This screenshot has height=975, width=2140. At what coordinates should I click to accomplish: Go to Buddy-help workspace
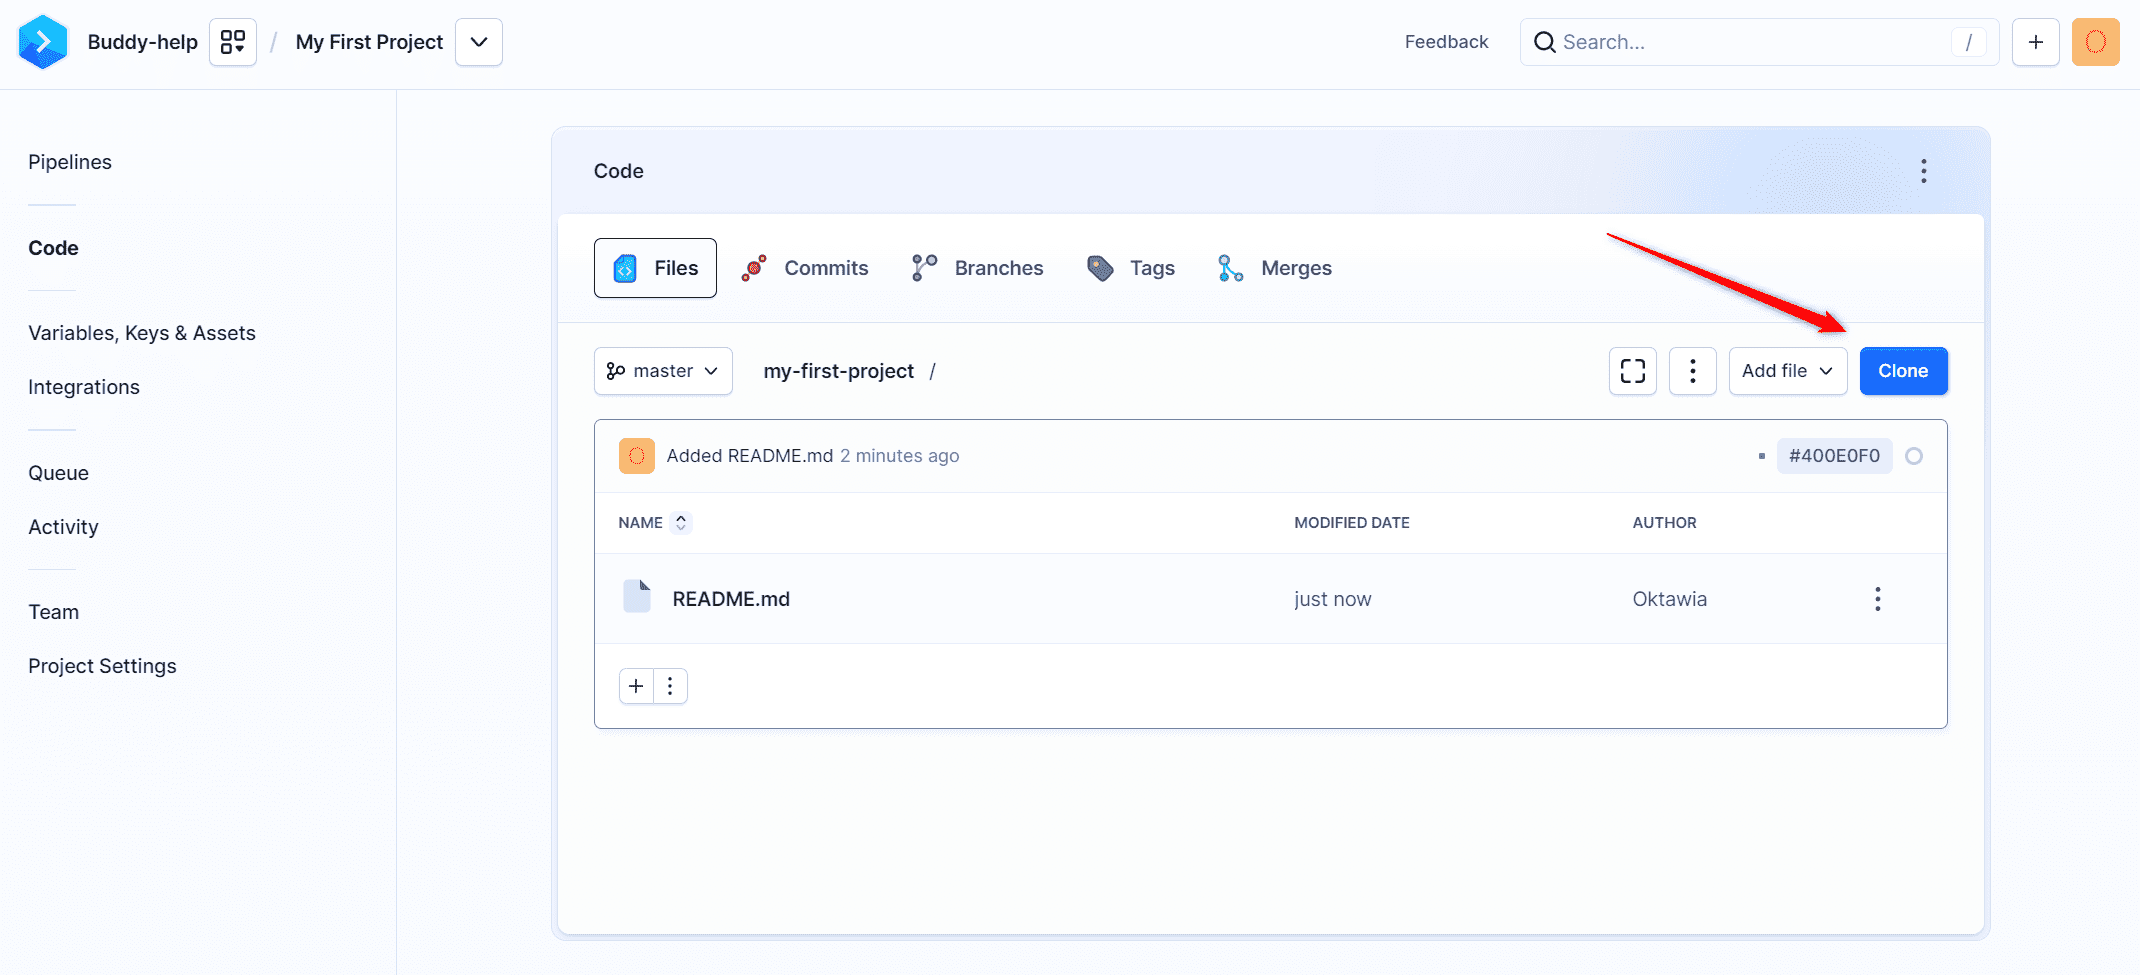click(x=142, y=42)
